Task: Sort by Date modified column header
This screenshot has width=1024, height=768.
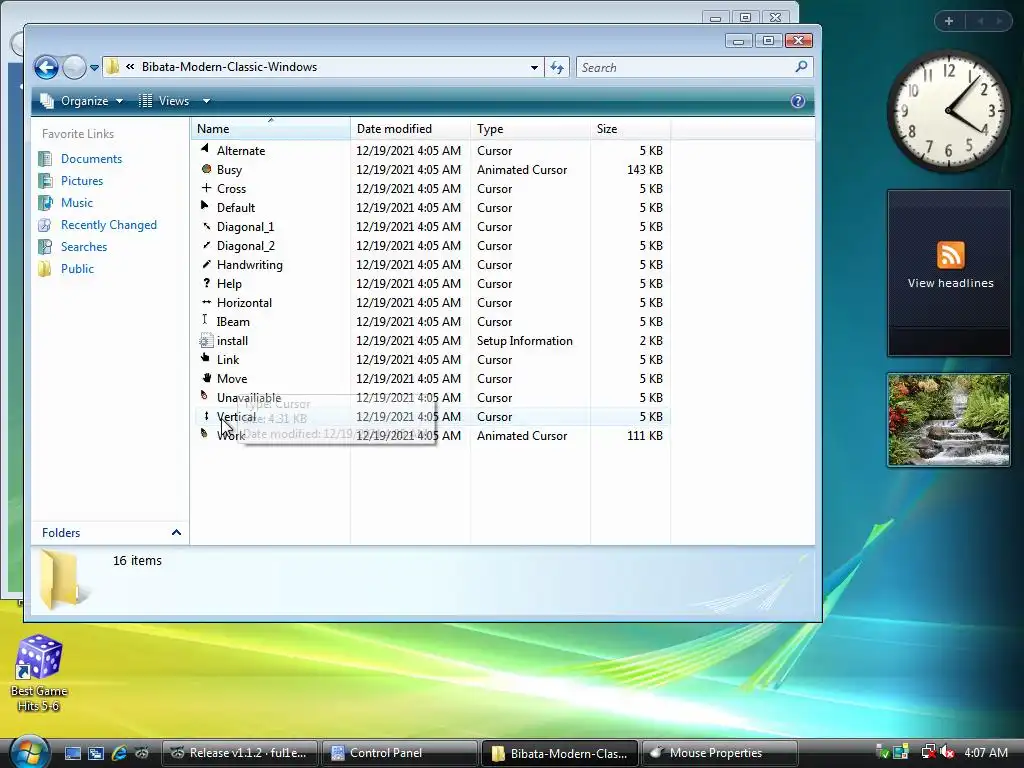Action: (x=410, y=129)
